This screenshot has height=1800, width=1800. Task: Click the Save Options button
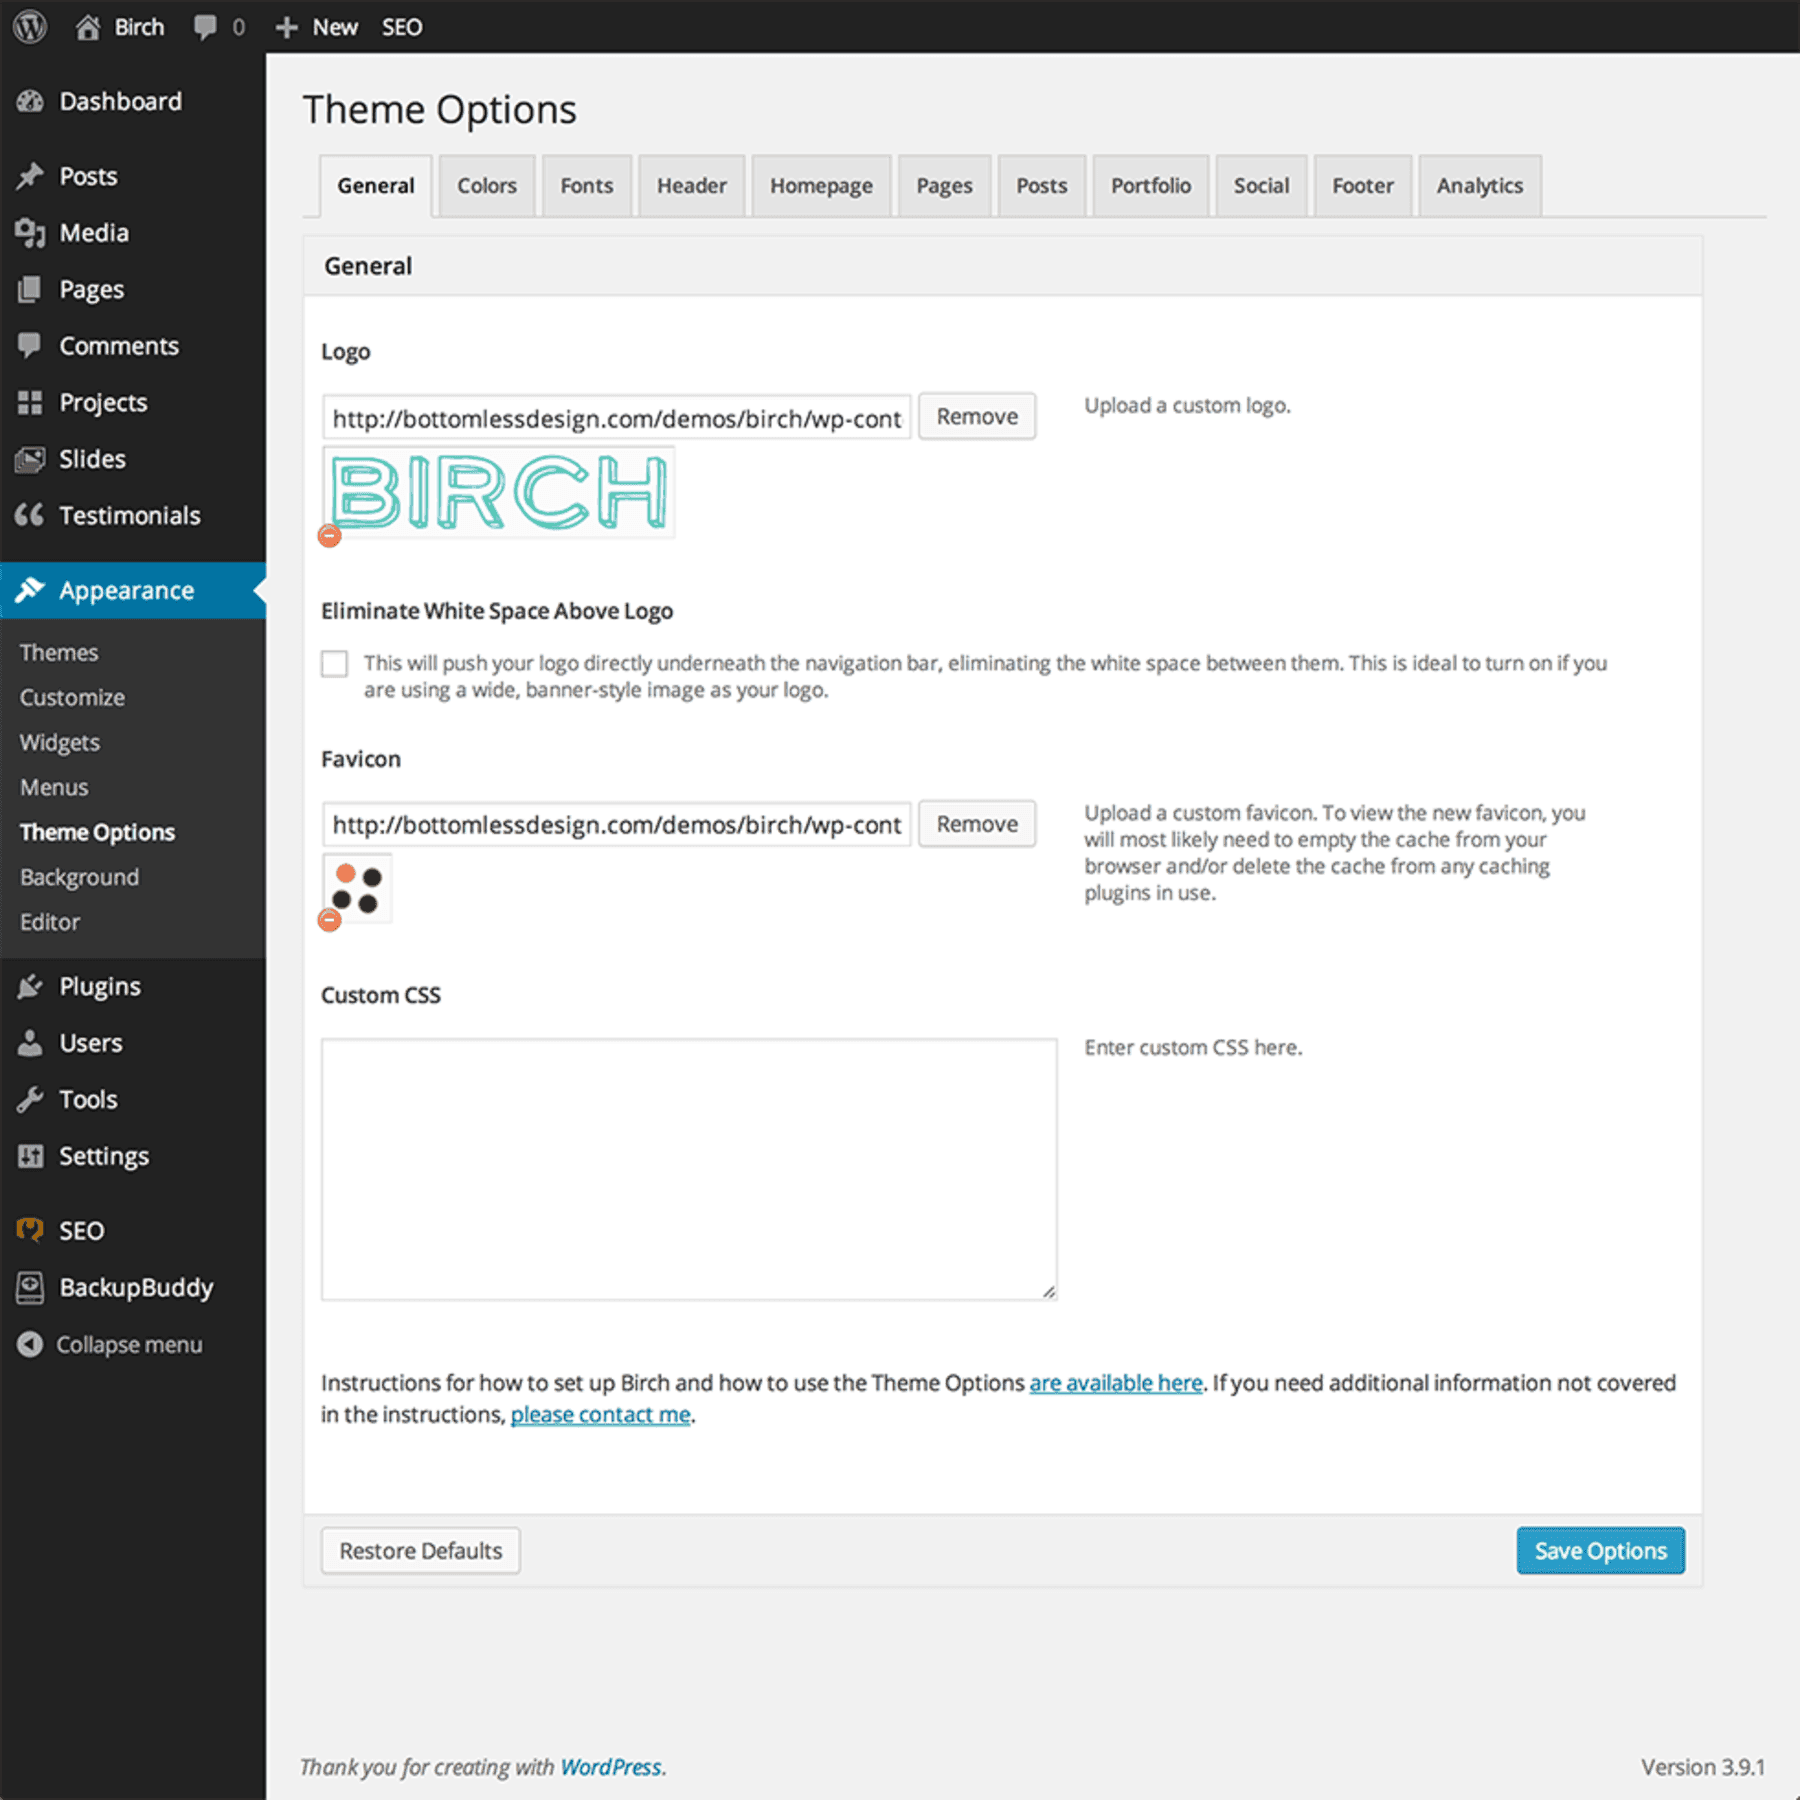1600,1550
